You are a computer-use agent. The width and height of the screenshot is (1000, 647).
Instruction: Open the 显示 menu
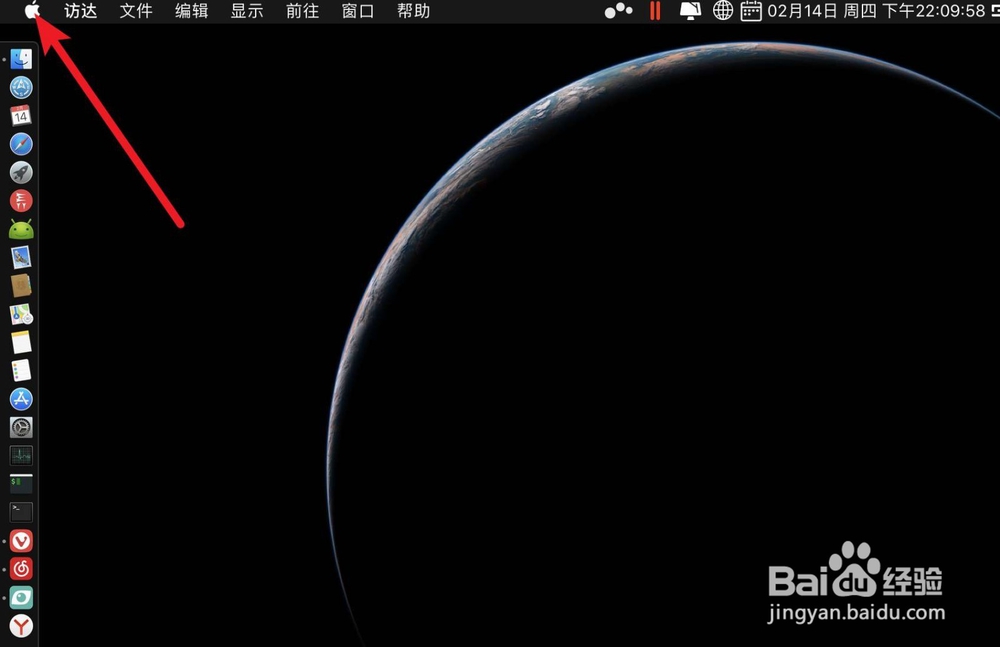pyautogui.click(x=247, y=11)
